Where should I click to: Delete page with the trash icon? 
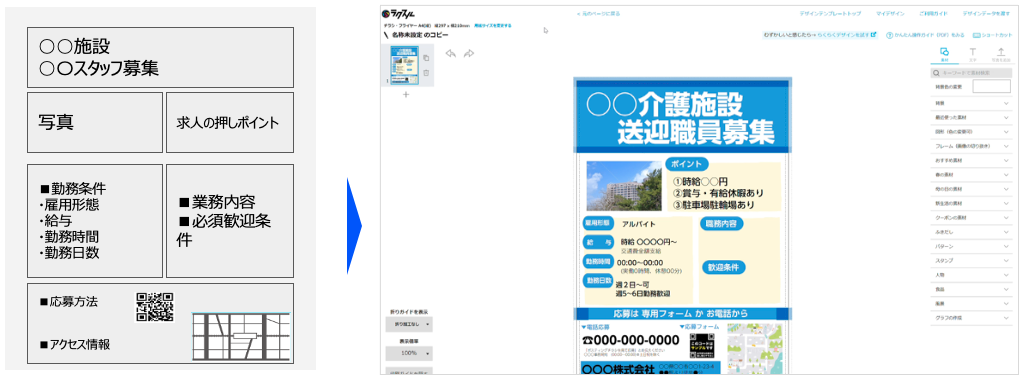coord(425,72)
